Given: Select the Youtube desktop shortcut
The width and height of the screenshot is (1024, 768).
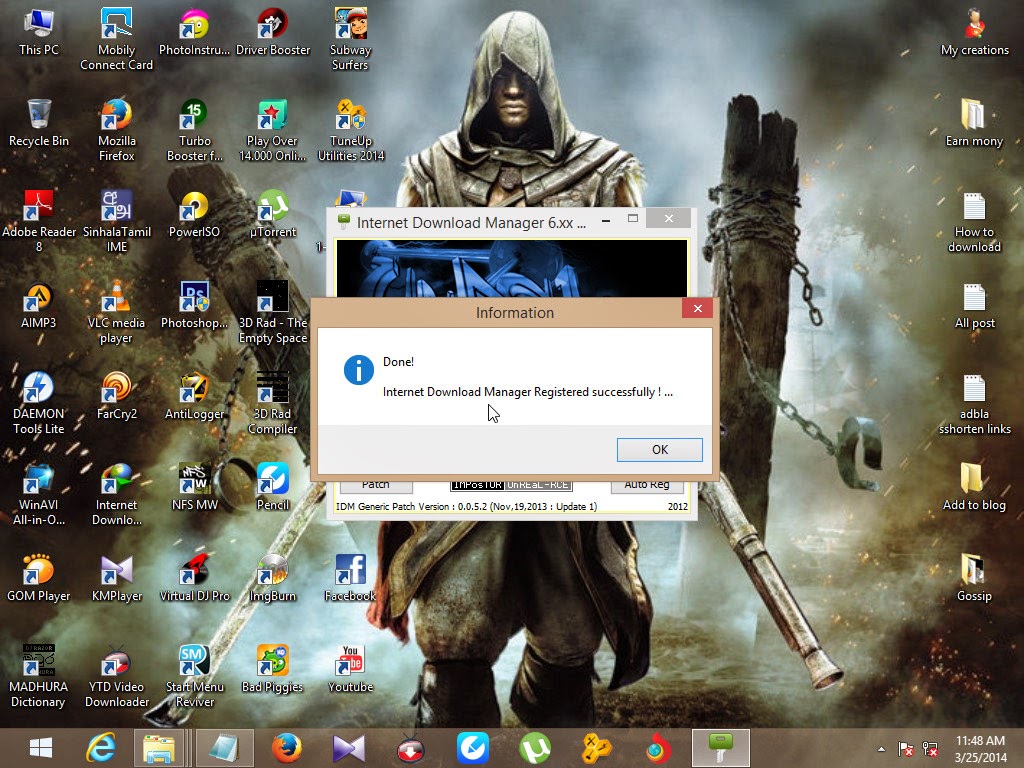Looking at the screenshot, I should (351, 668).
